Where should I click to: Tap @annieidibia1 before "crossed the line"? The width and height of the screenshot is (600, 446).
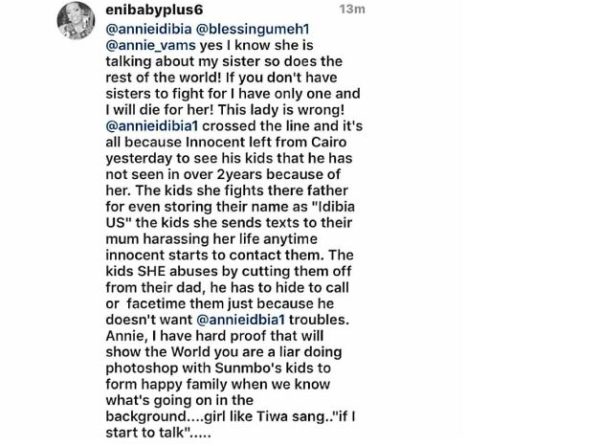[152, 126]
